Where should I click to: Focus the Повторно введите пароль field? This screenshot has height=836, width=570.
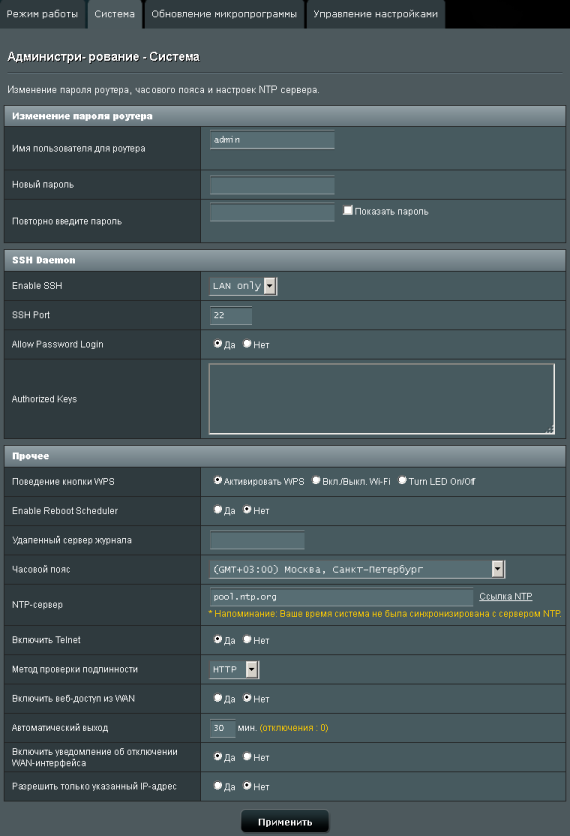272,212
